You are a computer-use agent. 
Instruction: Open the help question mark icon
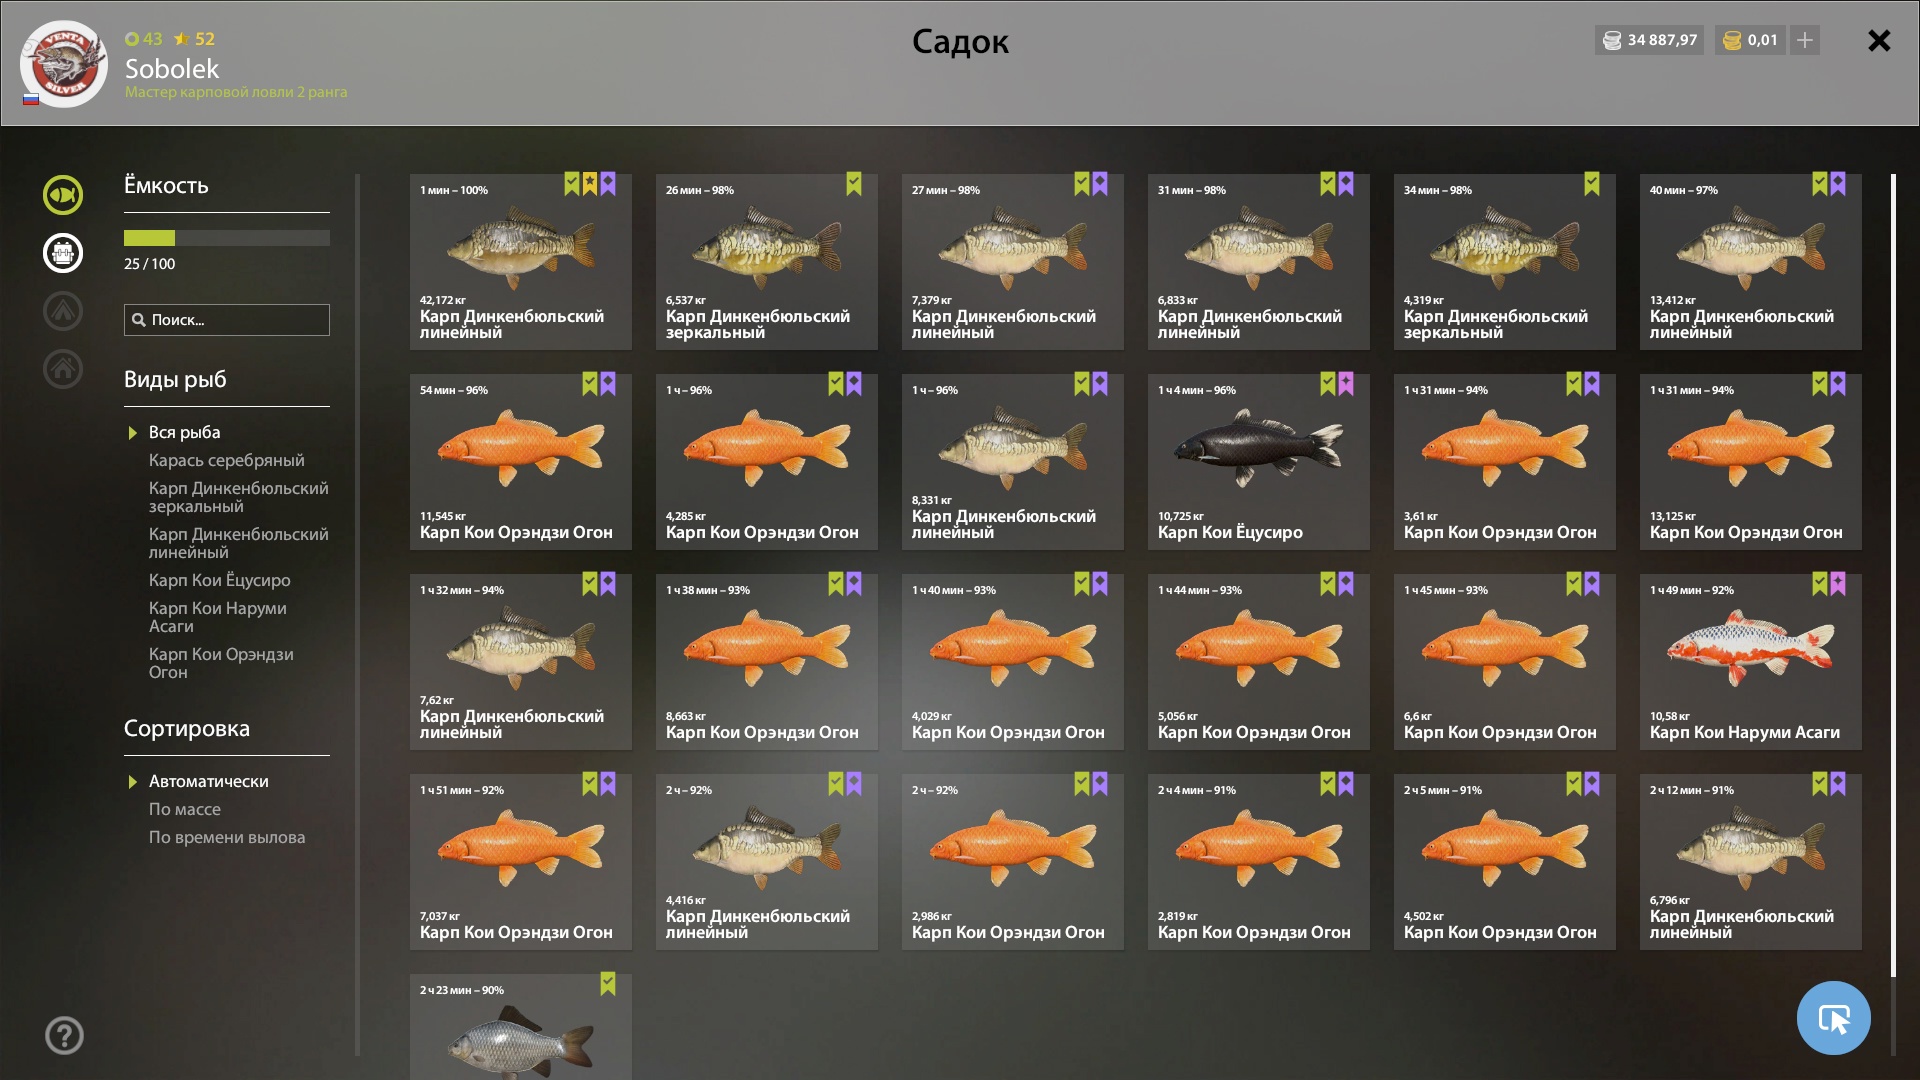pyautogui.click(x=64, y=1036)
